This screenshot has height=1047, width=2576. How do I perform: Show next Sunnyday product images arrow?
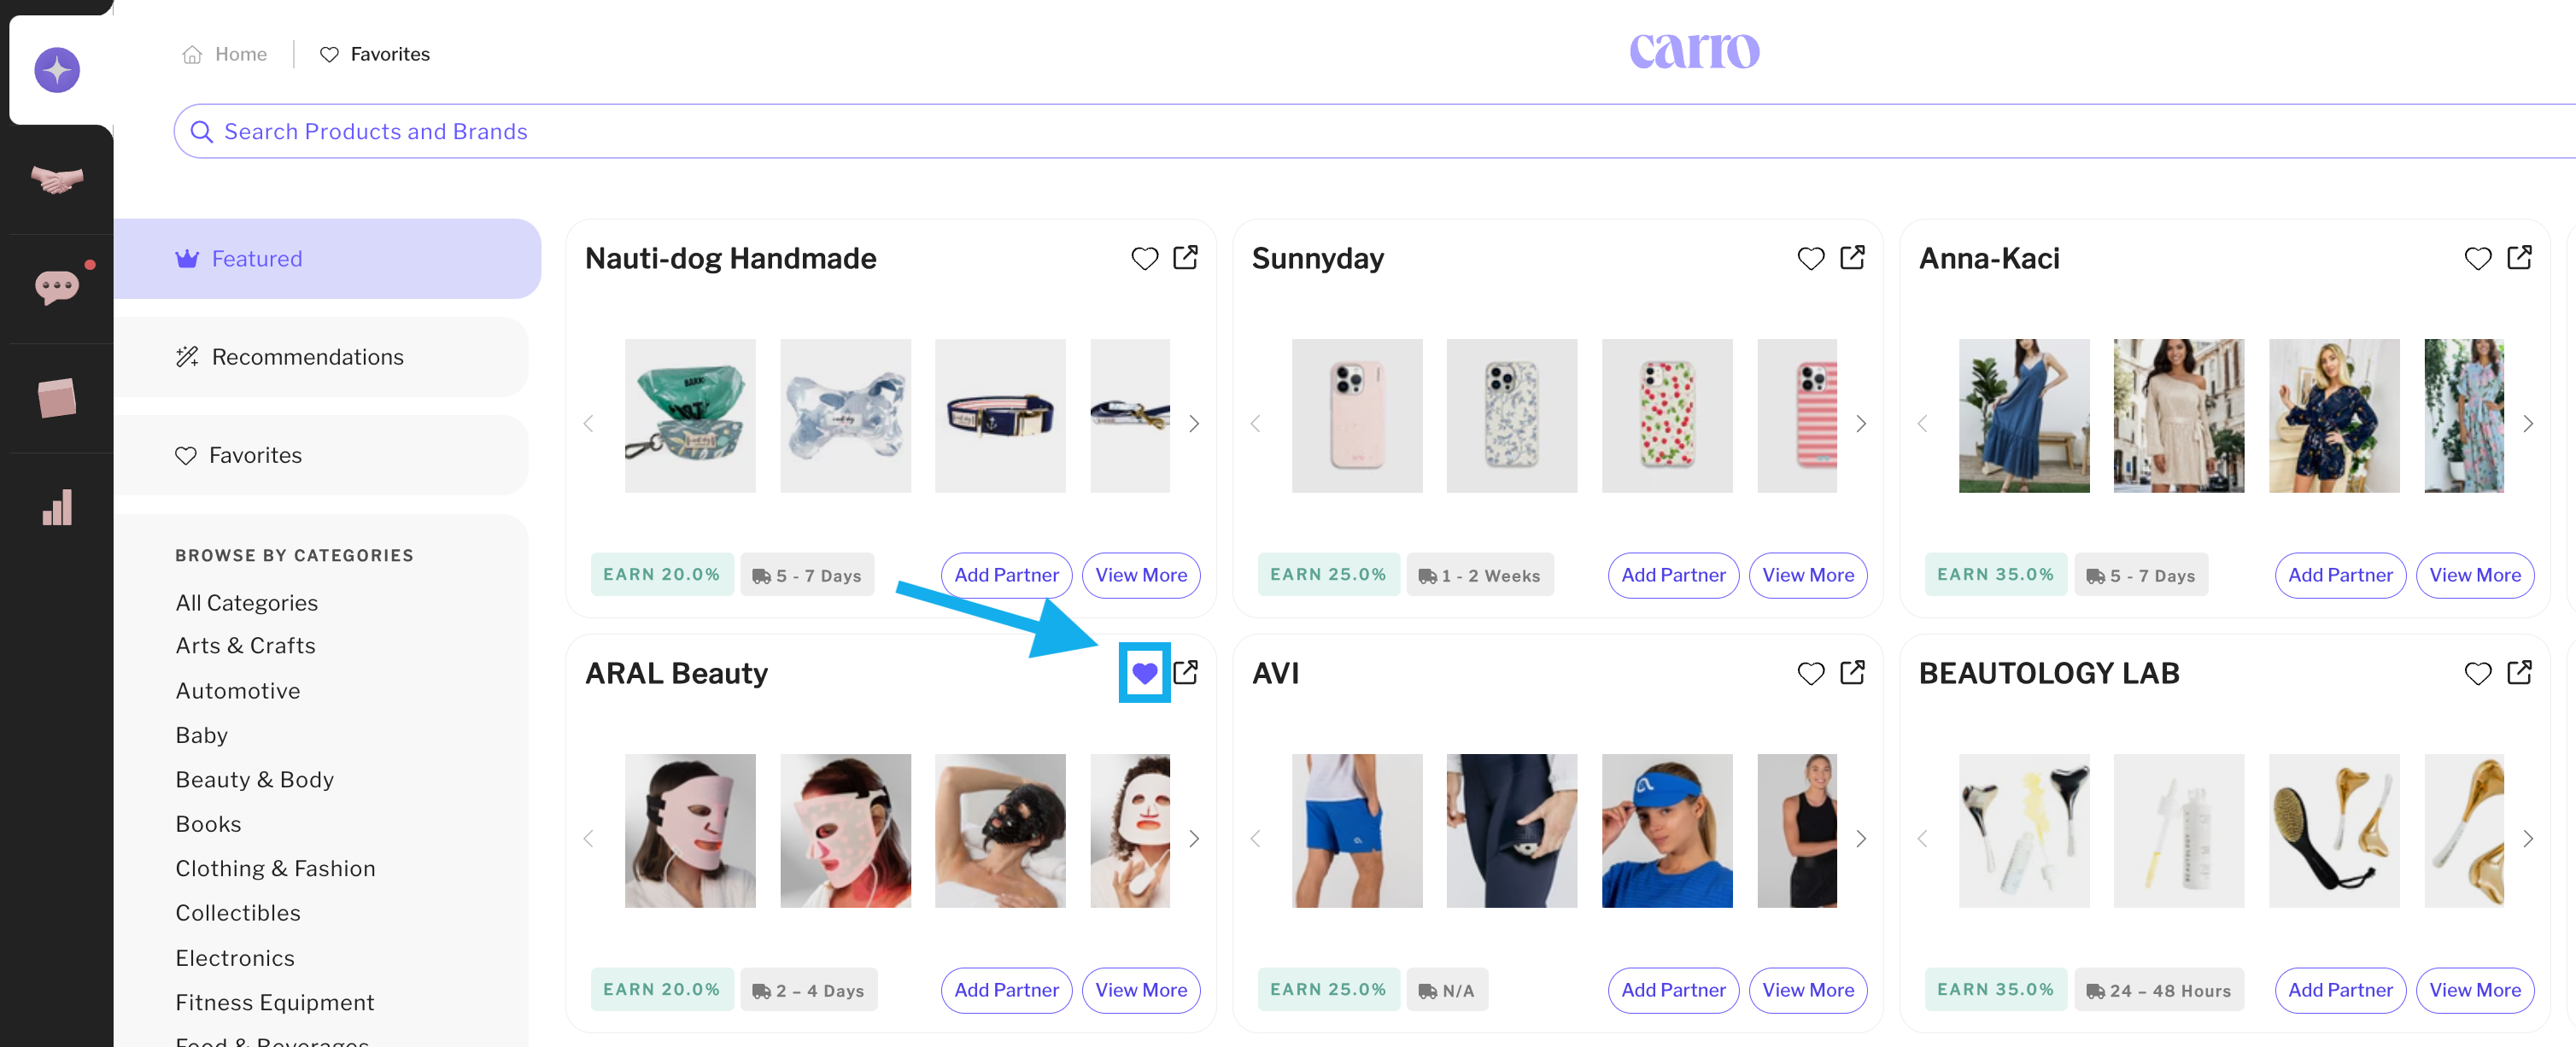(1861, 424)
